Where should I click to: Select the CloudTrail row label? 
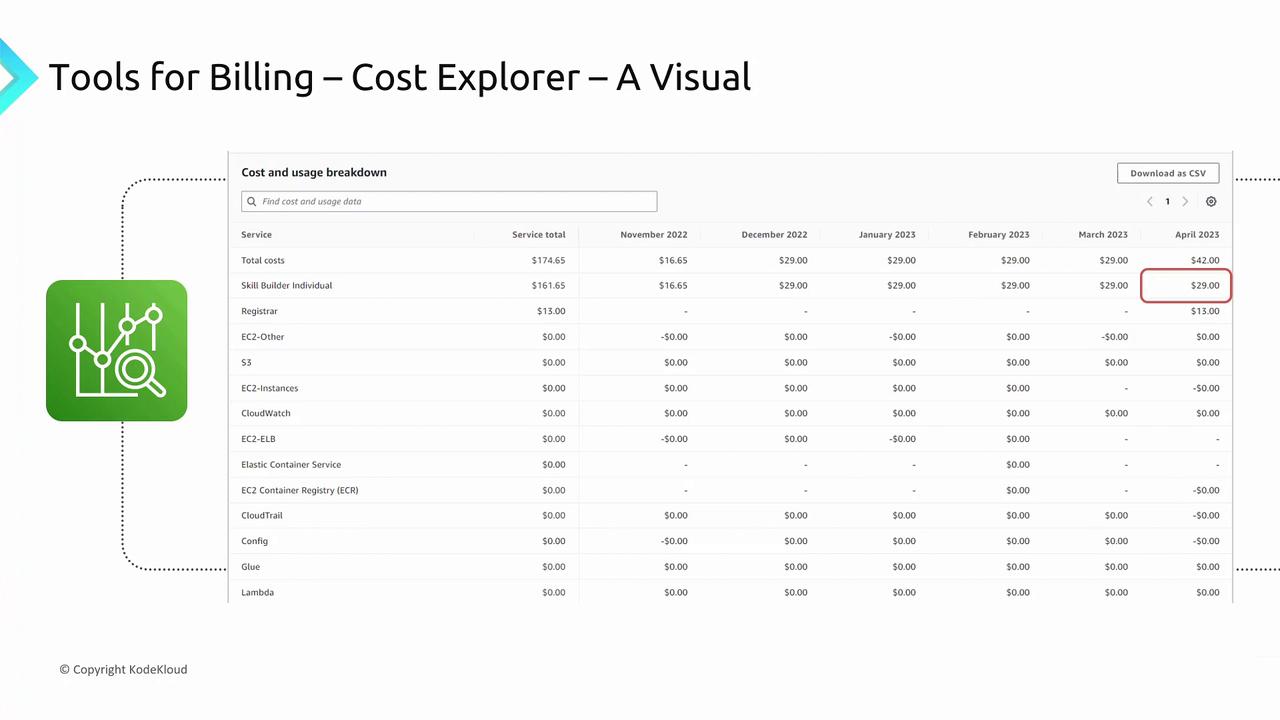pyautogui.click(x=262, y=515)
